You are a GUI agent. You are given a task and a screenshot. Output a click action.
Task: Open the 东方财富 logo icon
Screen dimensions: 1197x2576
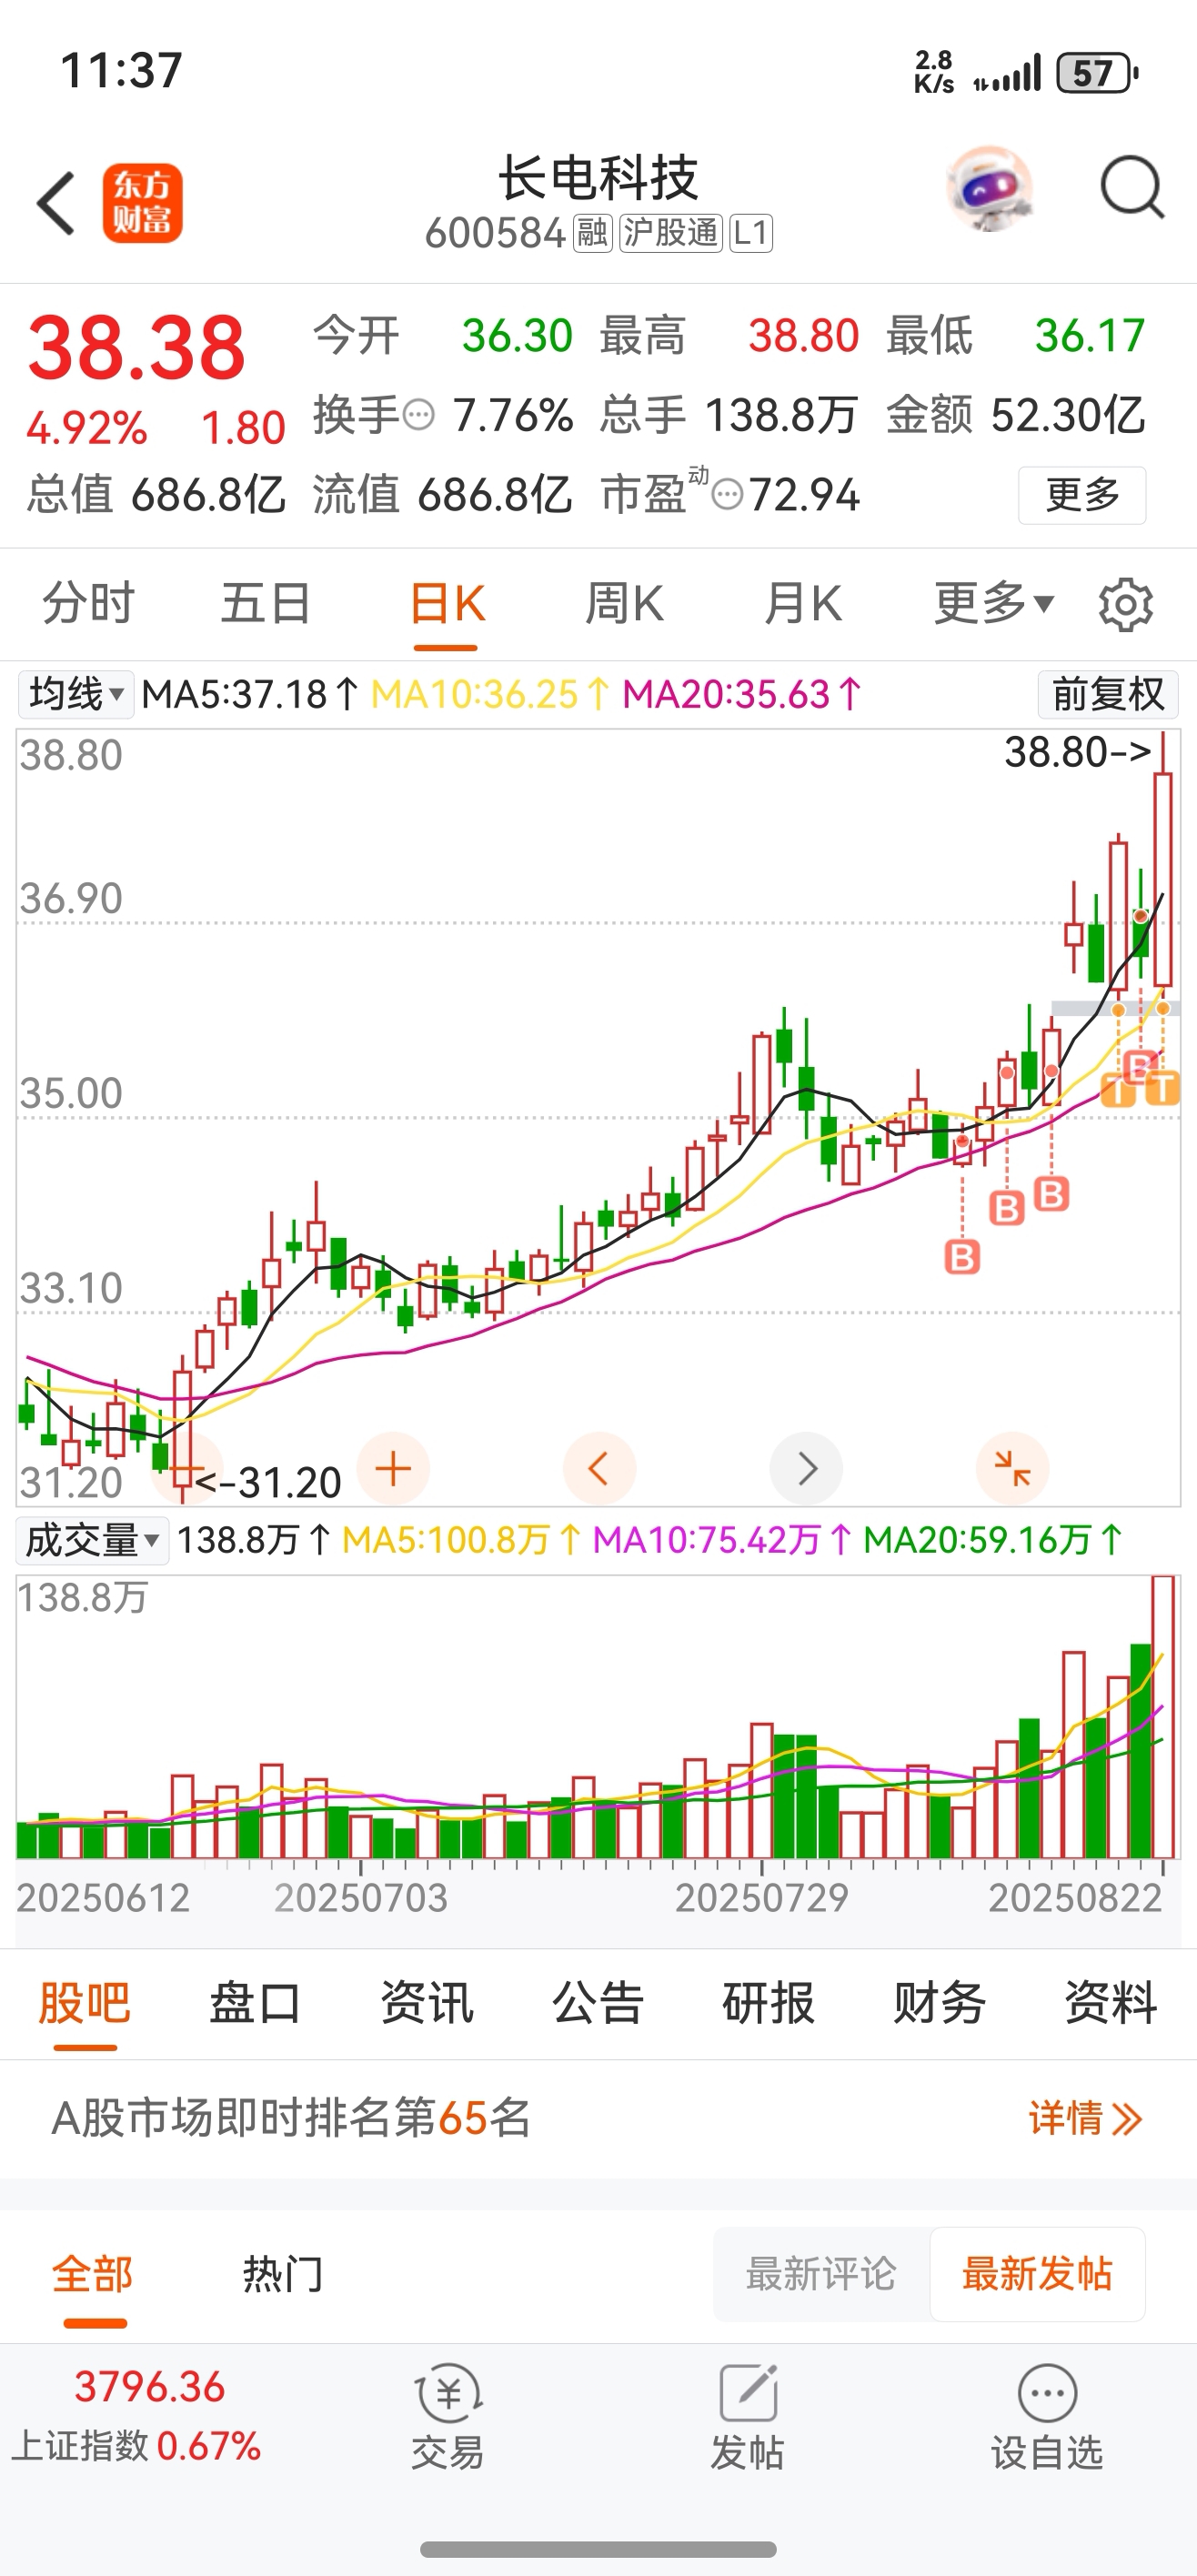coord(143,203)
